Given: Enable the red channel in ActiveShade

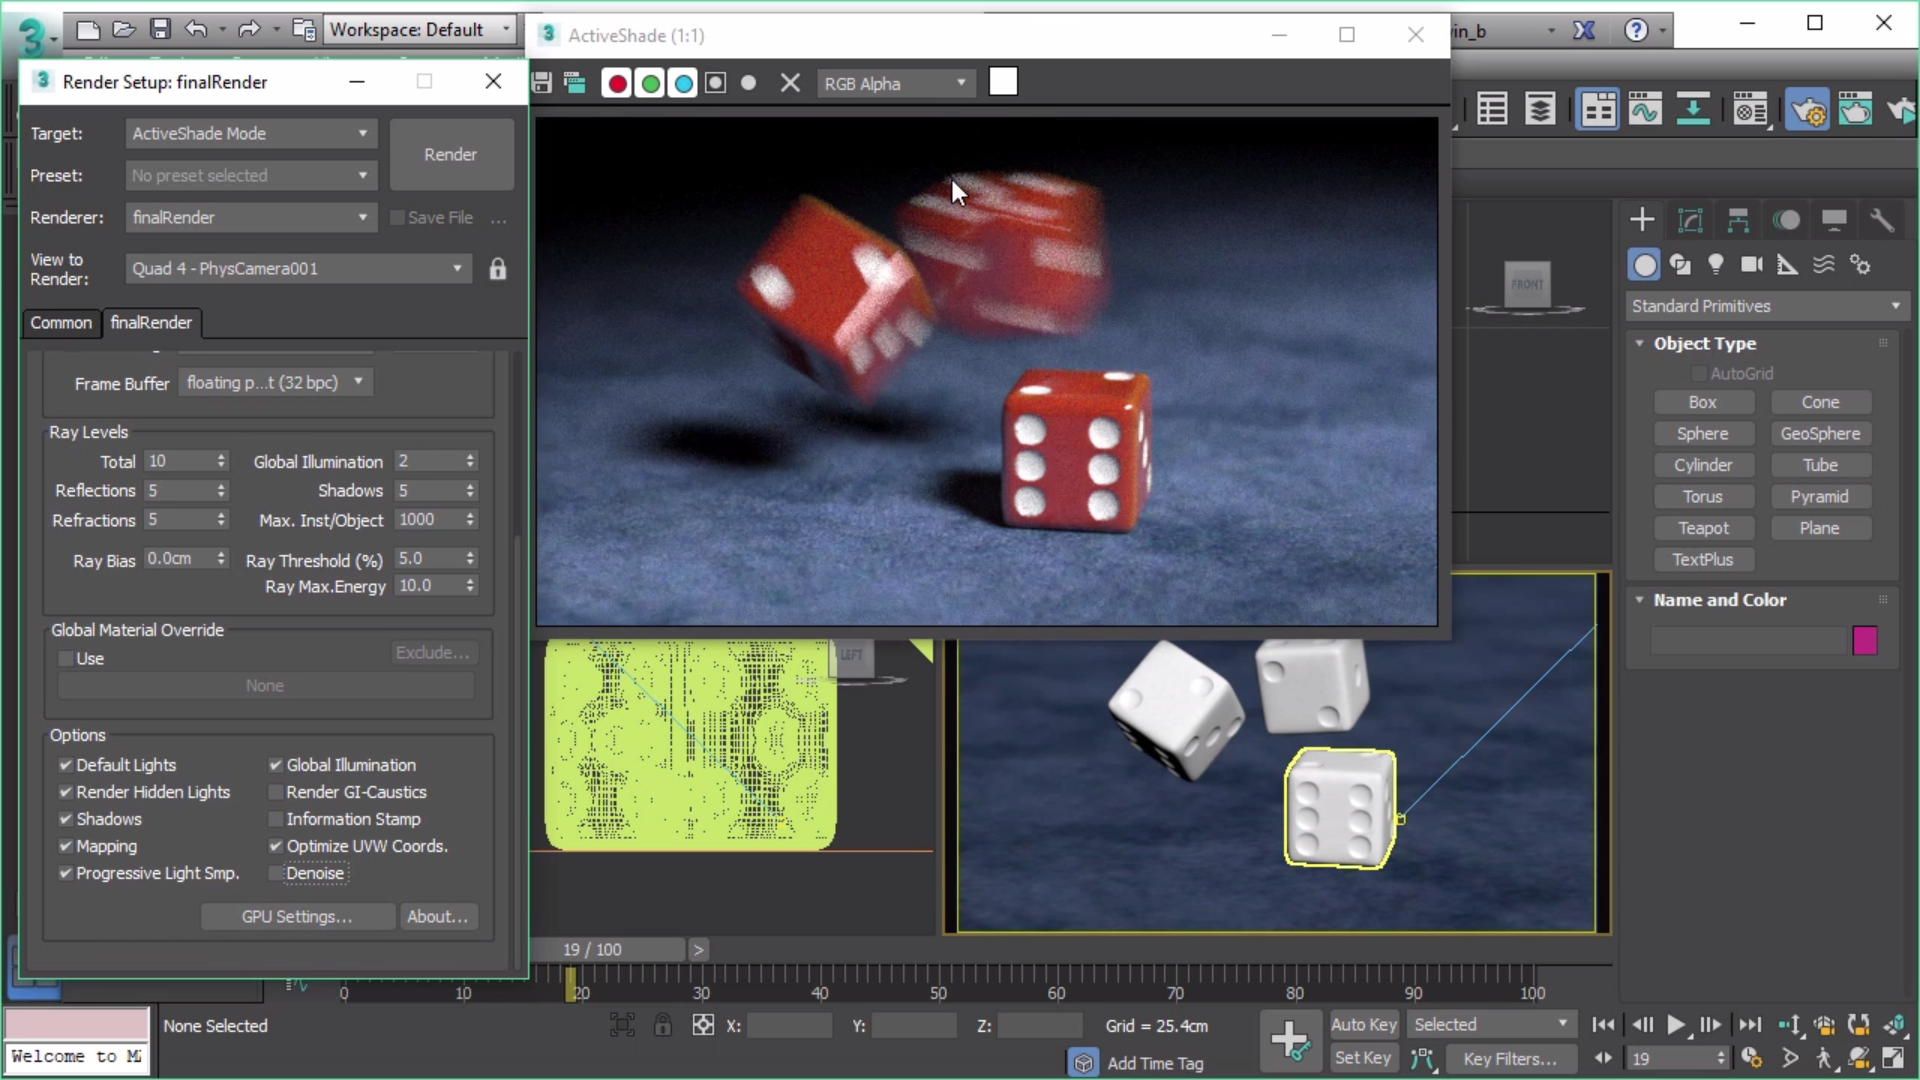Looking at the screenshot, I should 617,84.
